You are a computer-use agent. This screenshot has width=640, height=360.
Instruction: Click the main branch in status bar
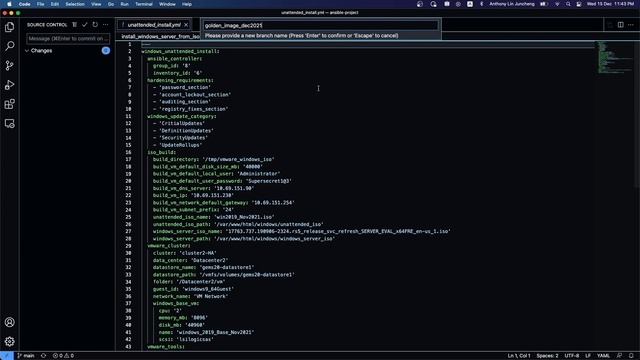[x=26, y=356]
